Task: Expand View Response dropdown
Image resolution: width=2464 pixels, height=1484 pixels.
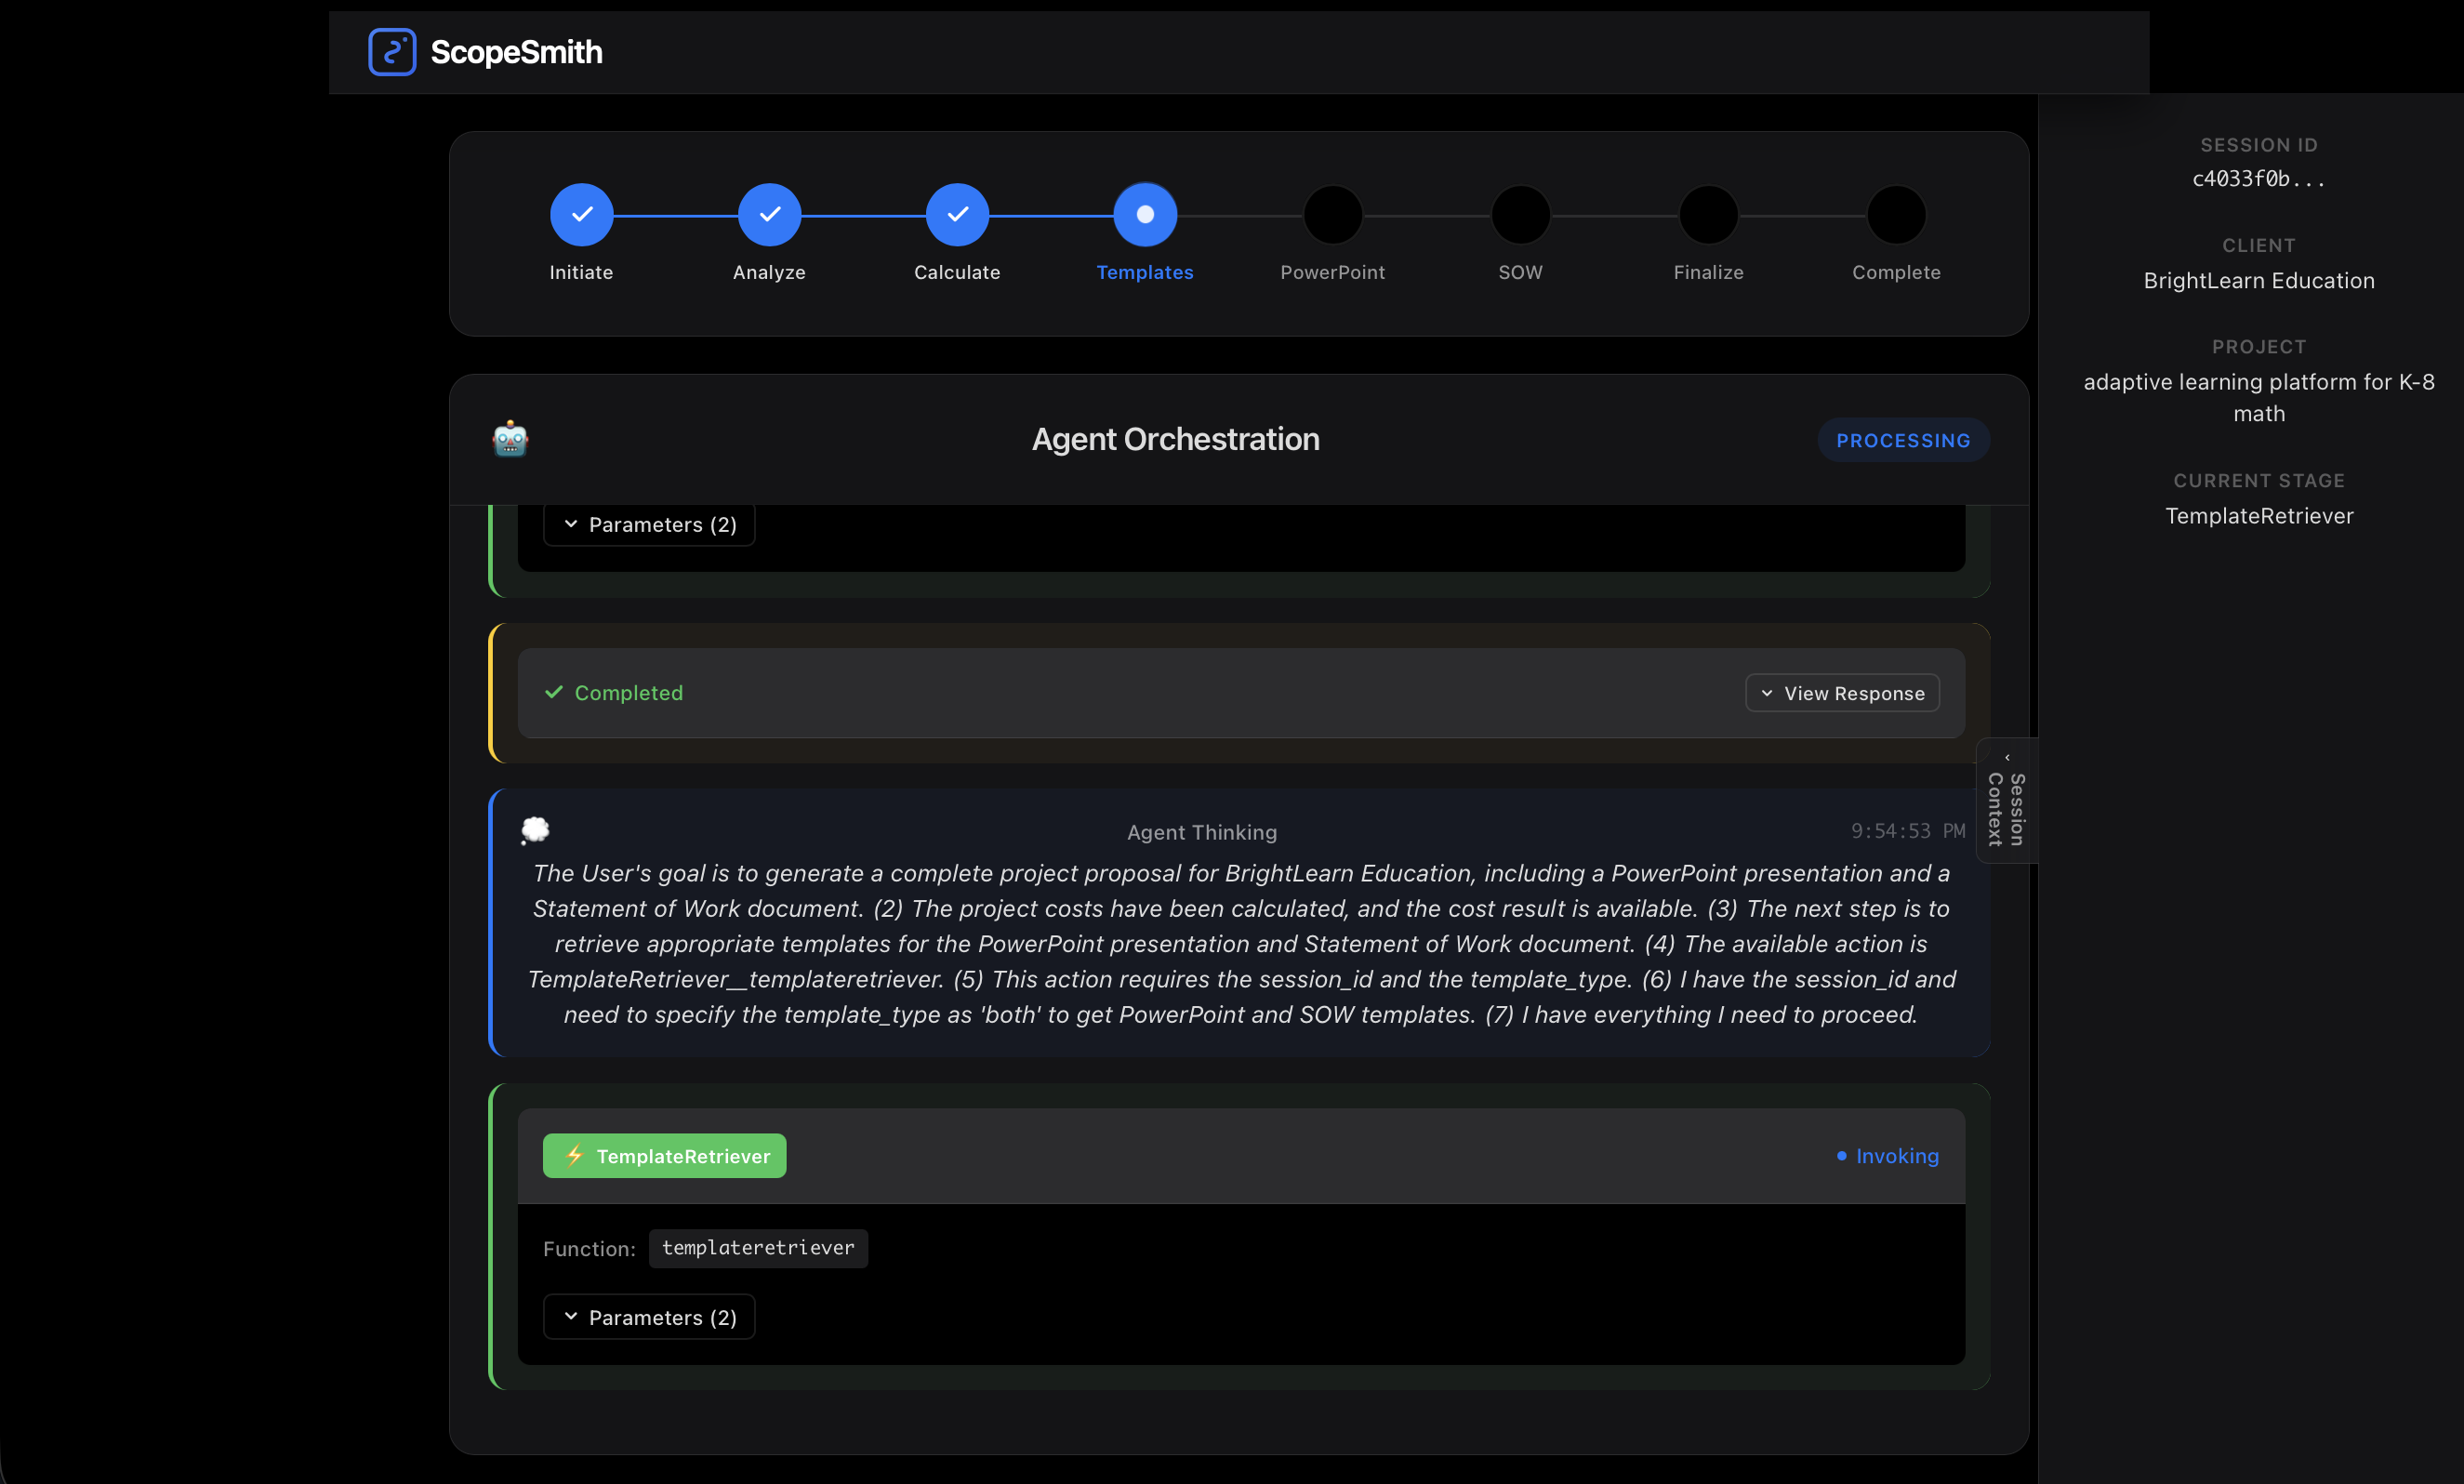Action: click(x=1842, y=693)
